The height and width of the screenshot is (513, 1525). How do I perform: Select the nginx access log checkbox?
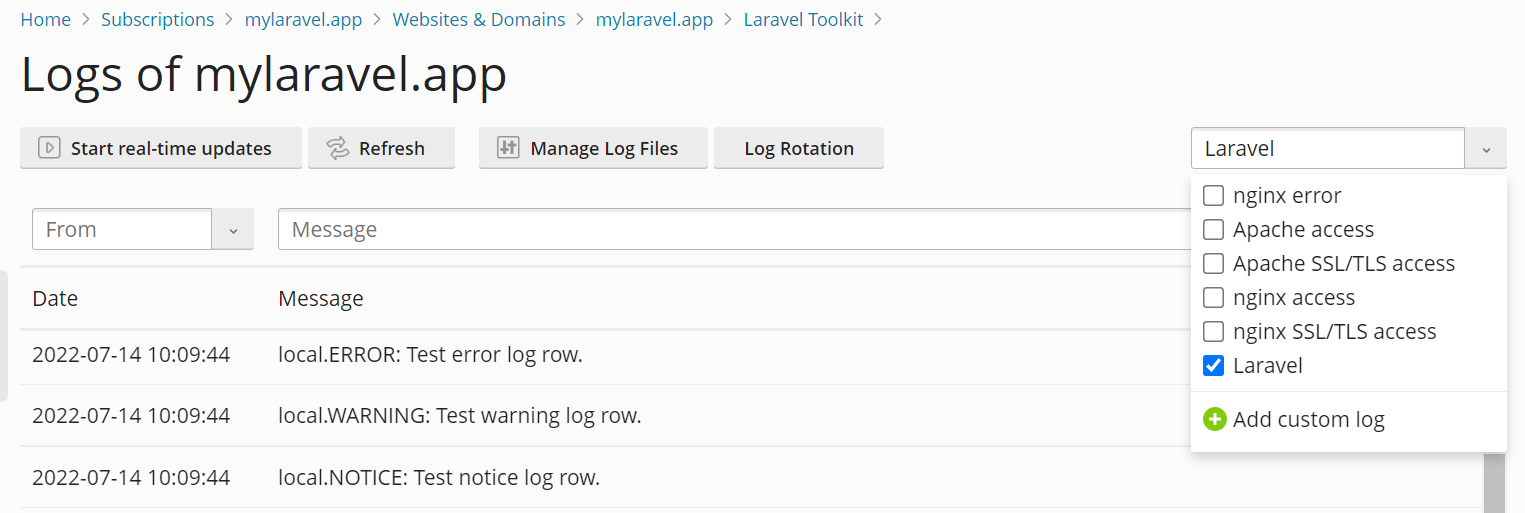click(1213, 298)
